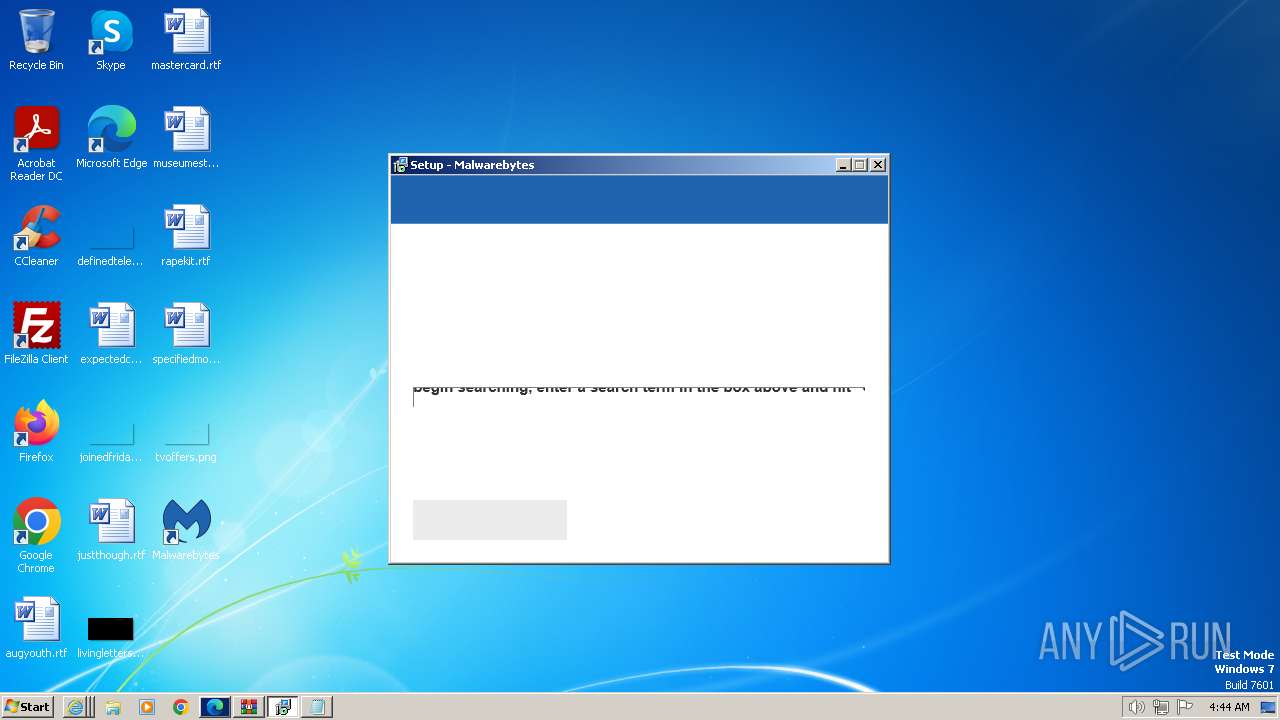Switch to the Notepad taskbar button
The width and height of the screenshot is (1280, 720).
[317, 707]
